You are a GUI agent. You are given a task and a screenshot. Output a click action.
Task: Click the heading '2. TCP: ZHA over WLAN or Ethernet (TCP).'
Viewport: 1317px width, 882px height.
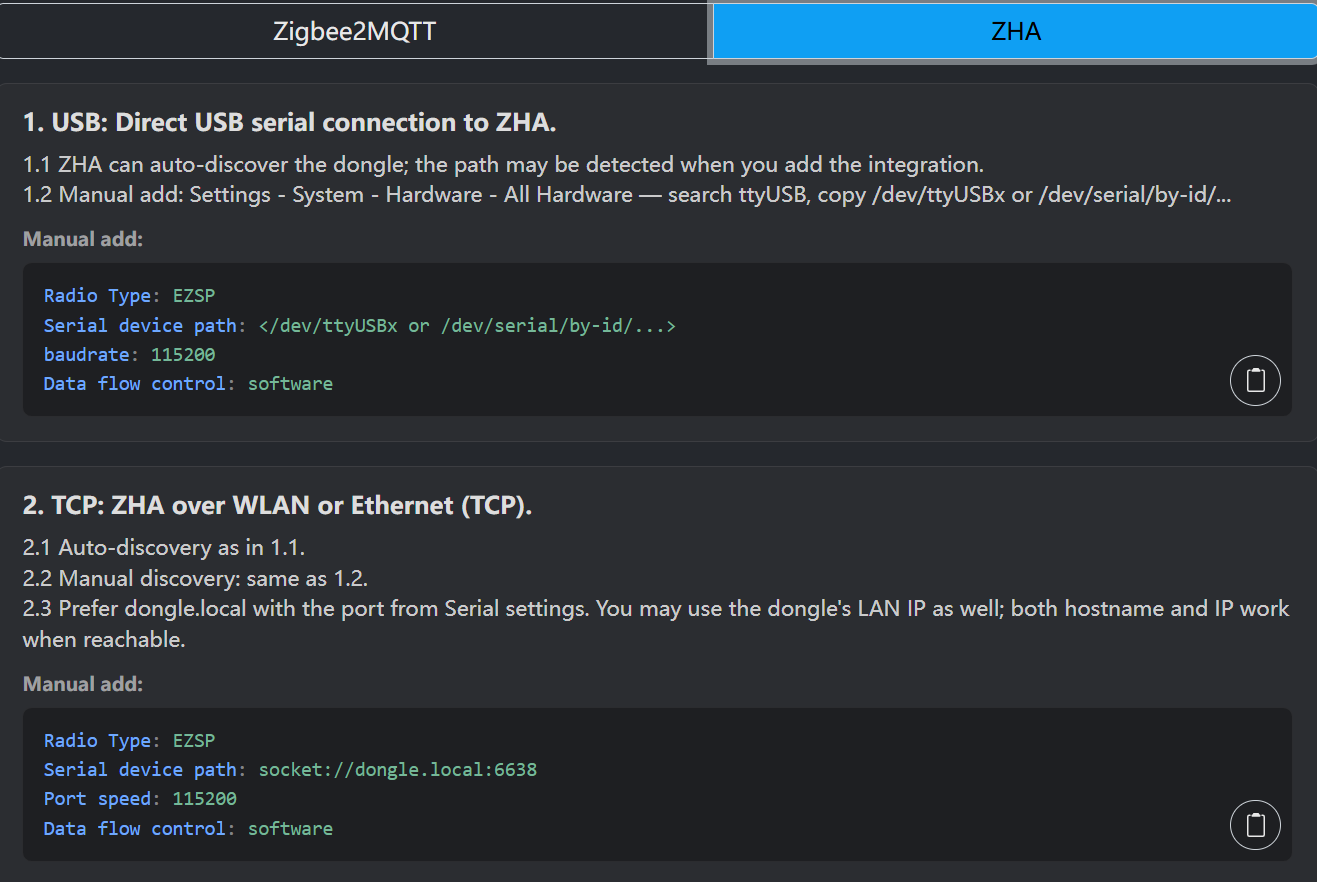277,506
